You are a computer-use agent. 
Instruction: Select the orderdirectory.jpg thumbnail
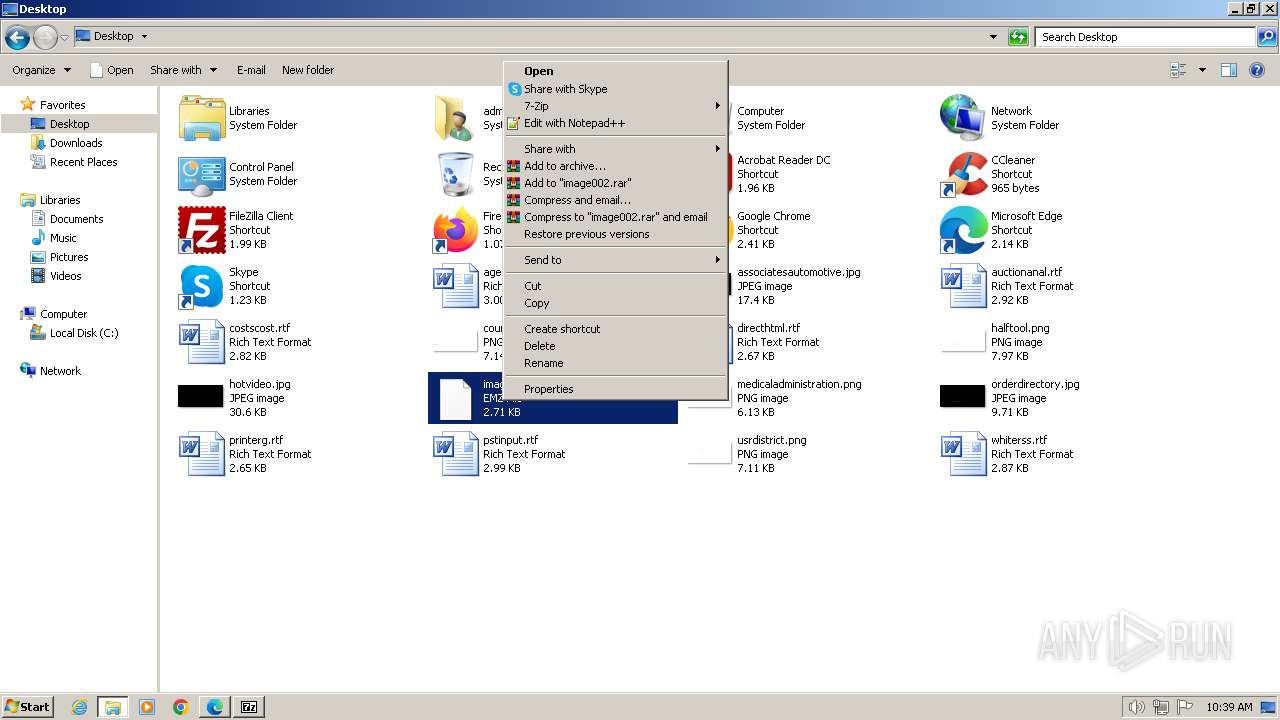[962, 396]
